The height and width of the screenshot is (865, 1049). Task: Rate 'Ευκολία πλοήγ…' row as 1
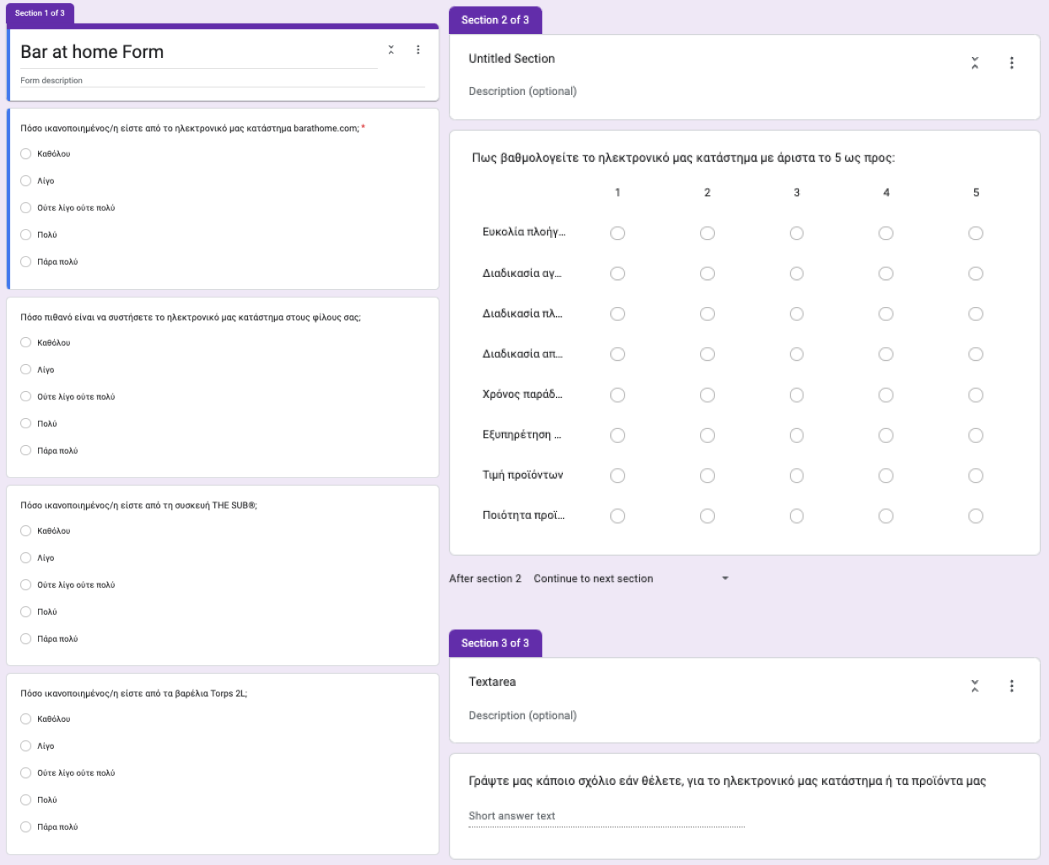(617, 233)
